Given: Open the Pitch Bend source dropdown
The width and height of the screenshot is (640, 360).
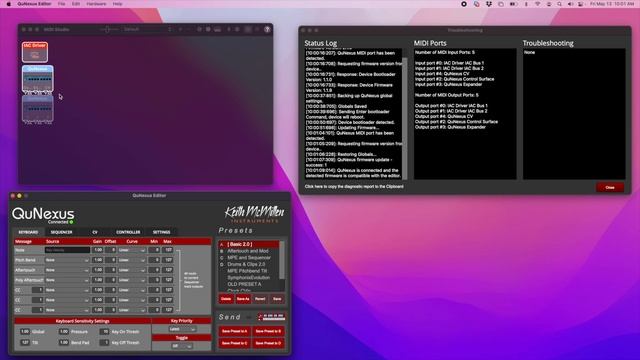Looking at the screenshot, I should (x=67, y=260).
